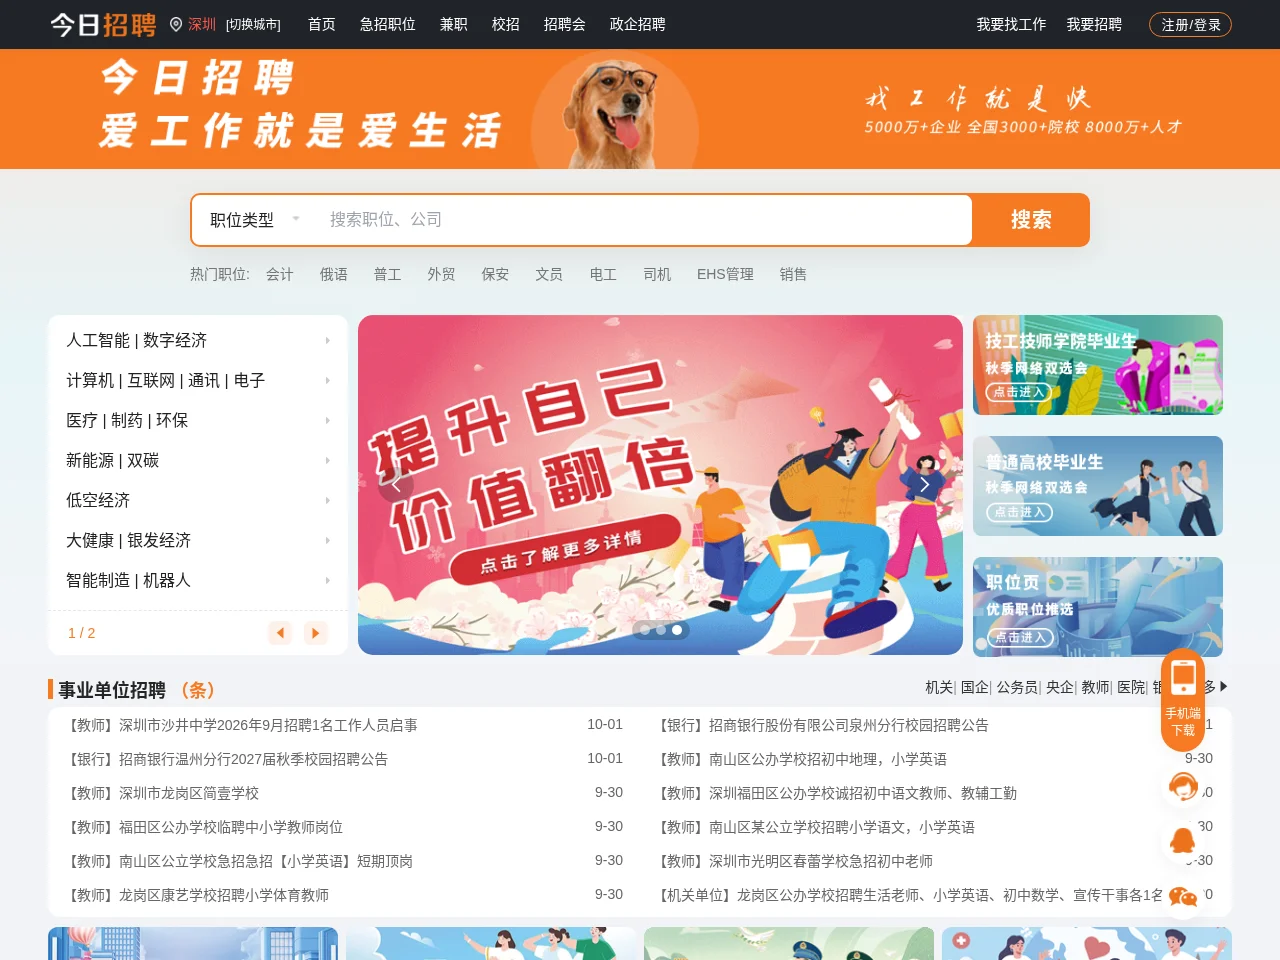Filter by 国企 tag
The height and width of the screenshot is (960, 1280).
974,687
